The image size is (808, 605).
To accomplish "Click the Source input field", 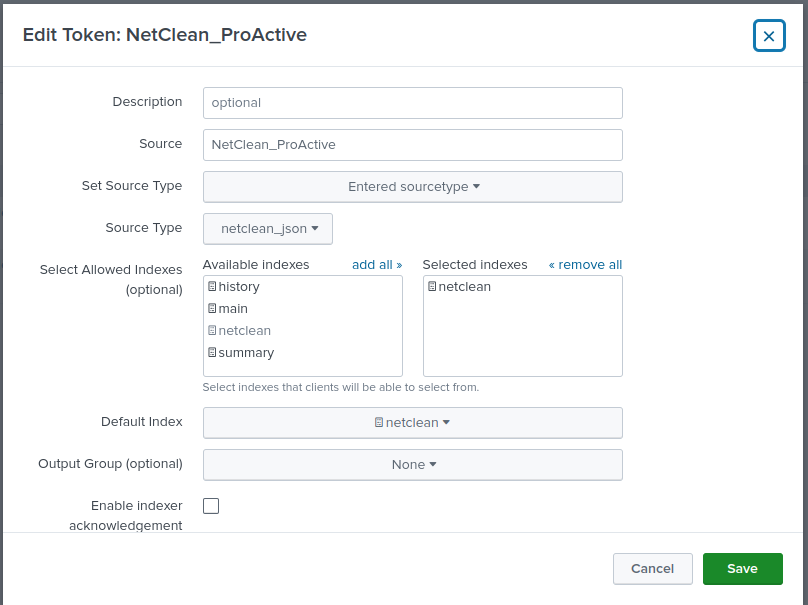I will coord(413,145).
